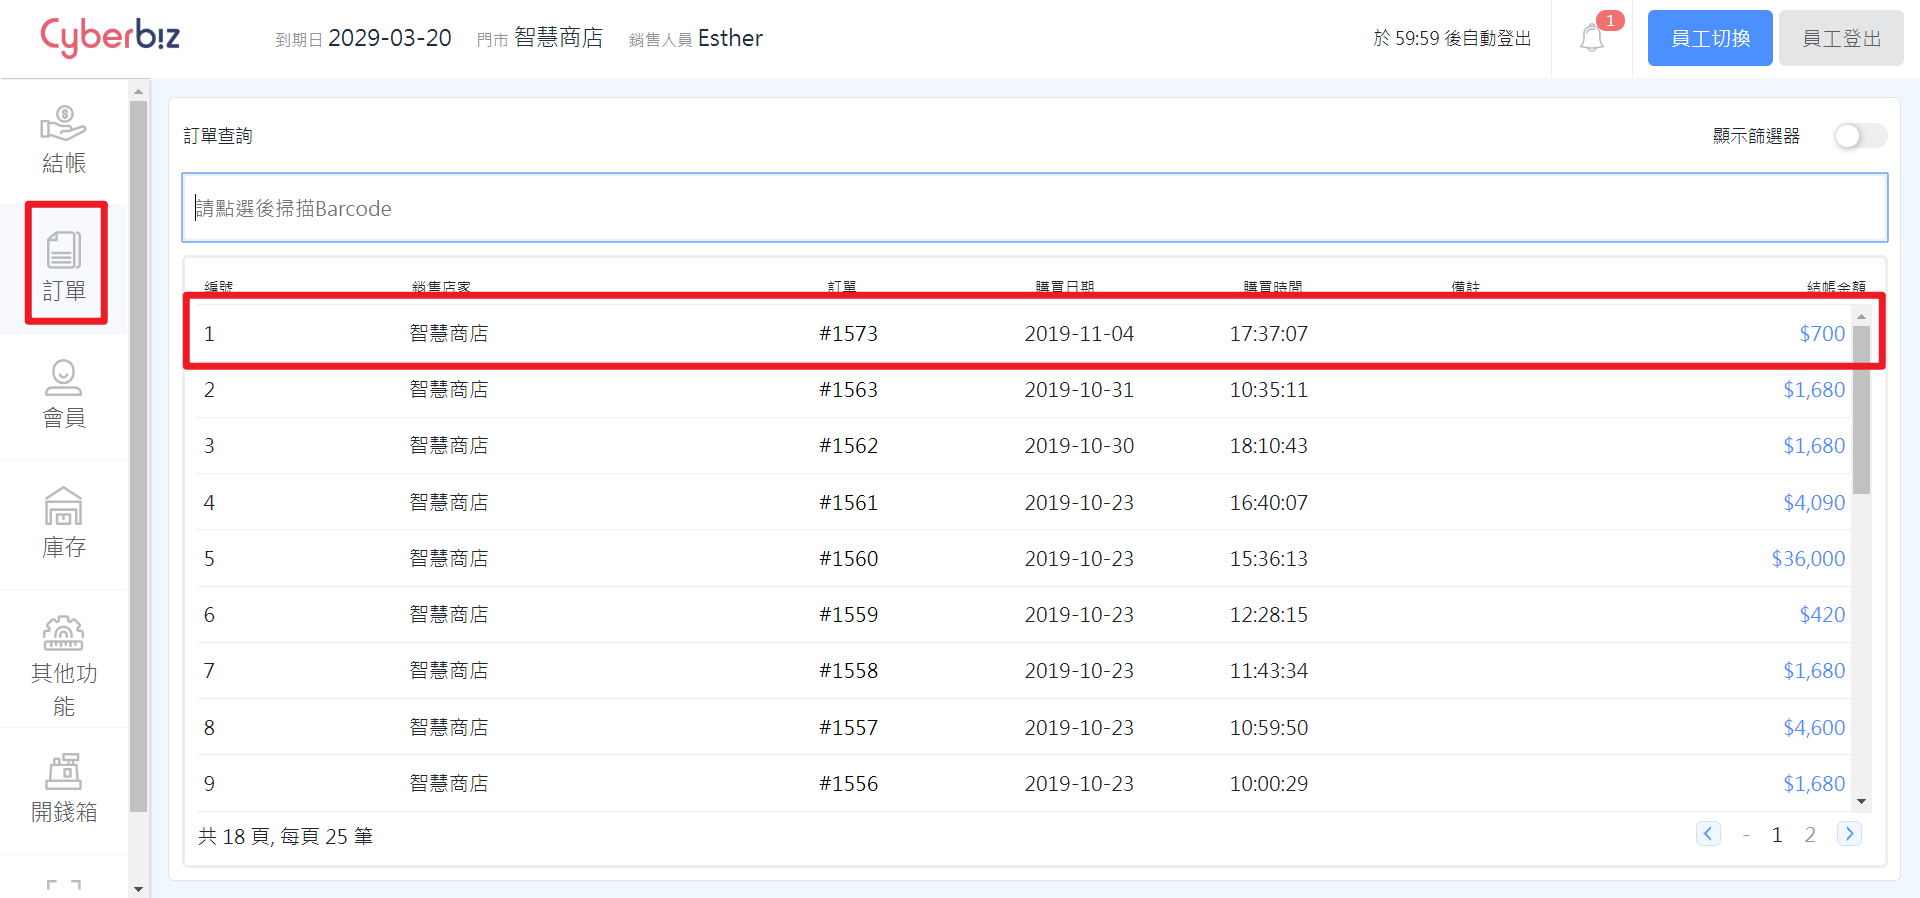Open order #1557 amount $4,600
Screen dimensions: 1920x898
click(x=1814, y=728)
